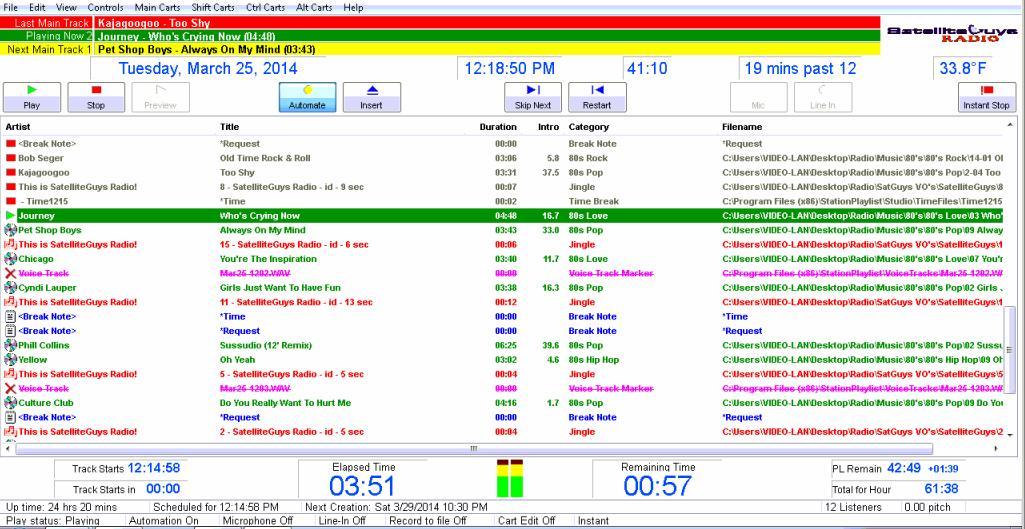The width and height of the screenshot is (1025, 529).
Task: Click the disc icon next to Chicago
Action: 10,258
